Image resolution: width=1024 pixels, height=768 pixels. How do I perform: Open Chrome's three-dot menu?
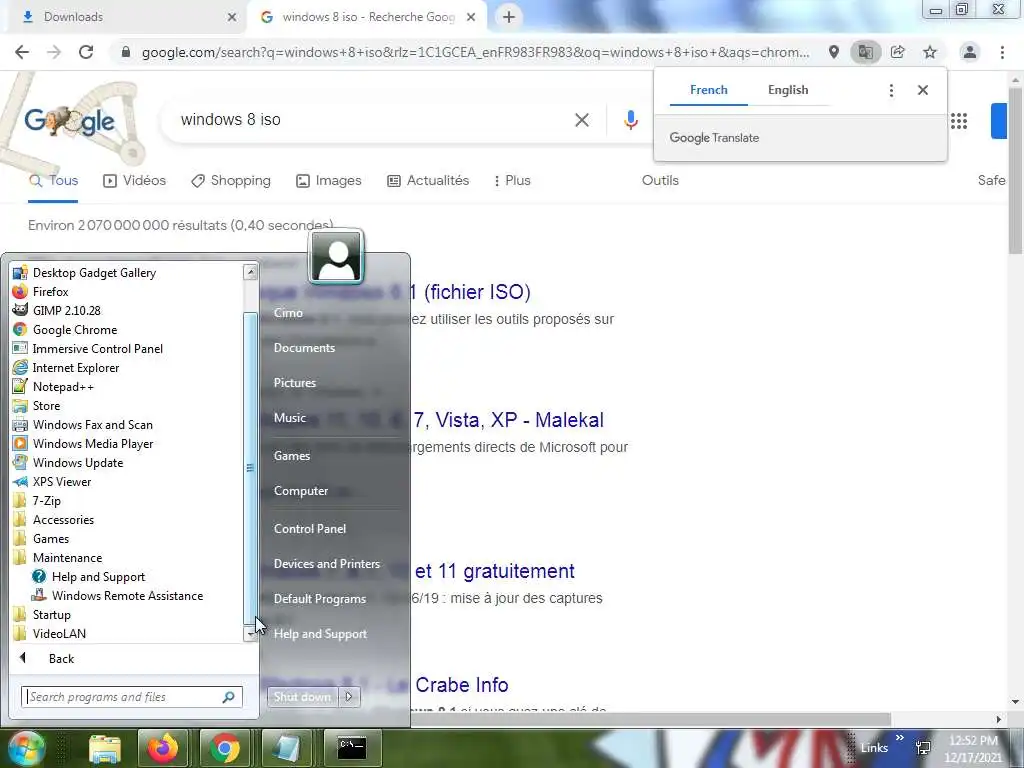(1002, 52)
